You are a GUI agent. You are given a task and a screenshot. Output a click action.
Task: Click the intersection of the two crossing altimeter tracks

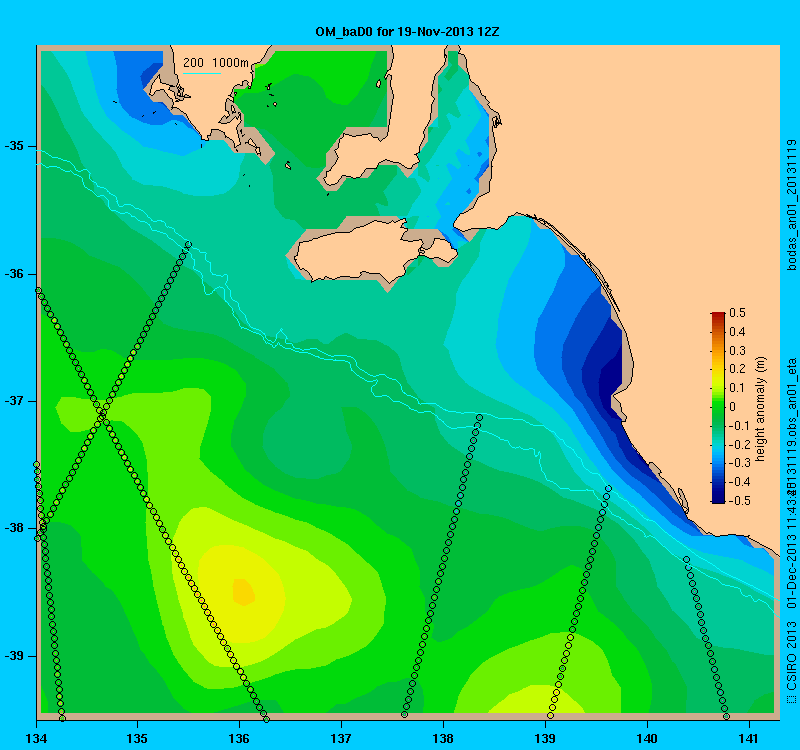tap(102, 416)
